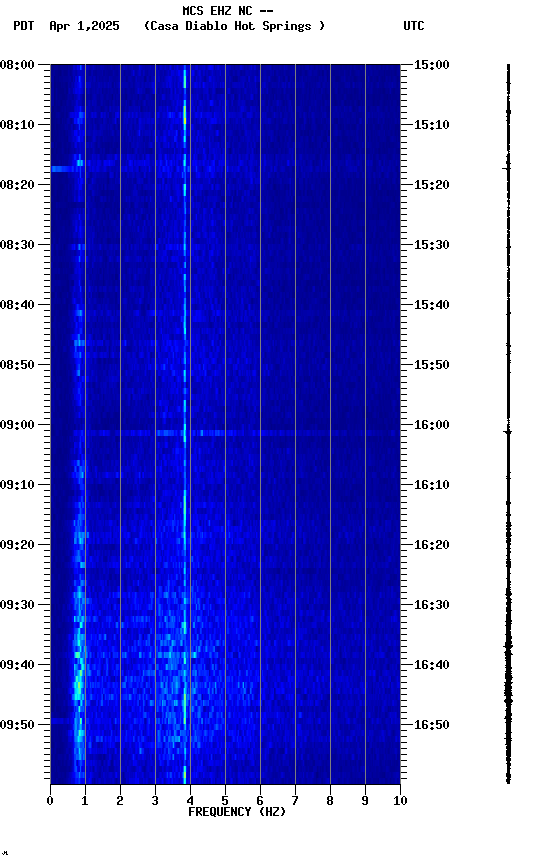Click the 09:50 PDT time label
The image size is (552, 864).
pos(17,725)
